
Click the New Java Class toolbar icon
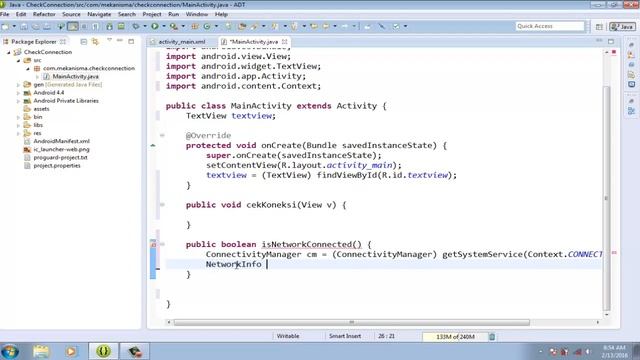point(207,27)
